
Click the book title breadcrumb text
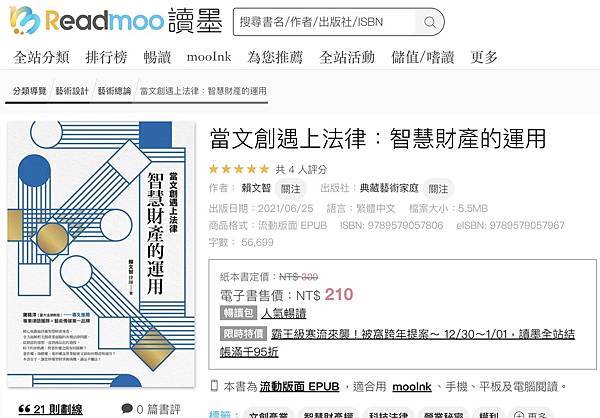203,91
